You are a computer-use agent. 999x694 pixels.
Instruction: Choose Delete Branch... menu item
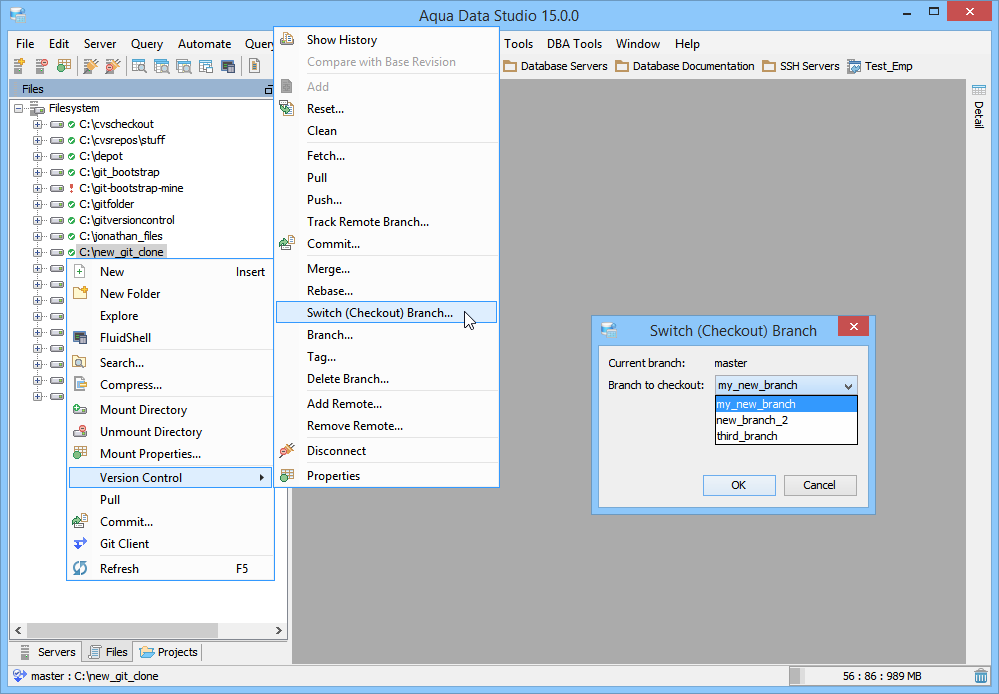[387, 379]
